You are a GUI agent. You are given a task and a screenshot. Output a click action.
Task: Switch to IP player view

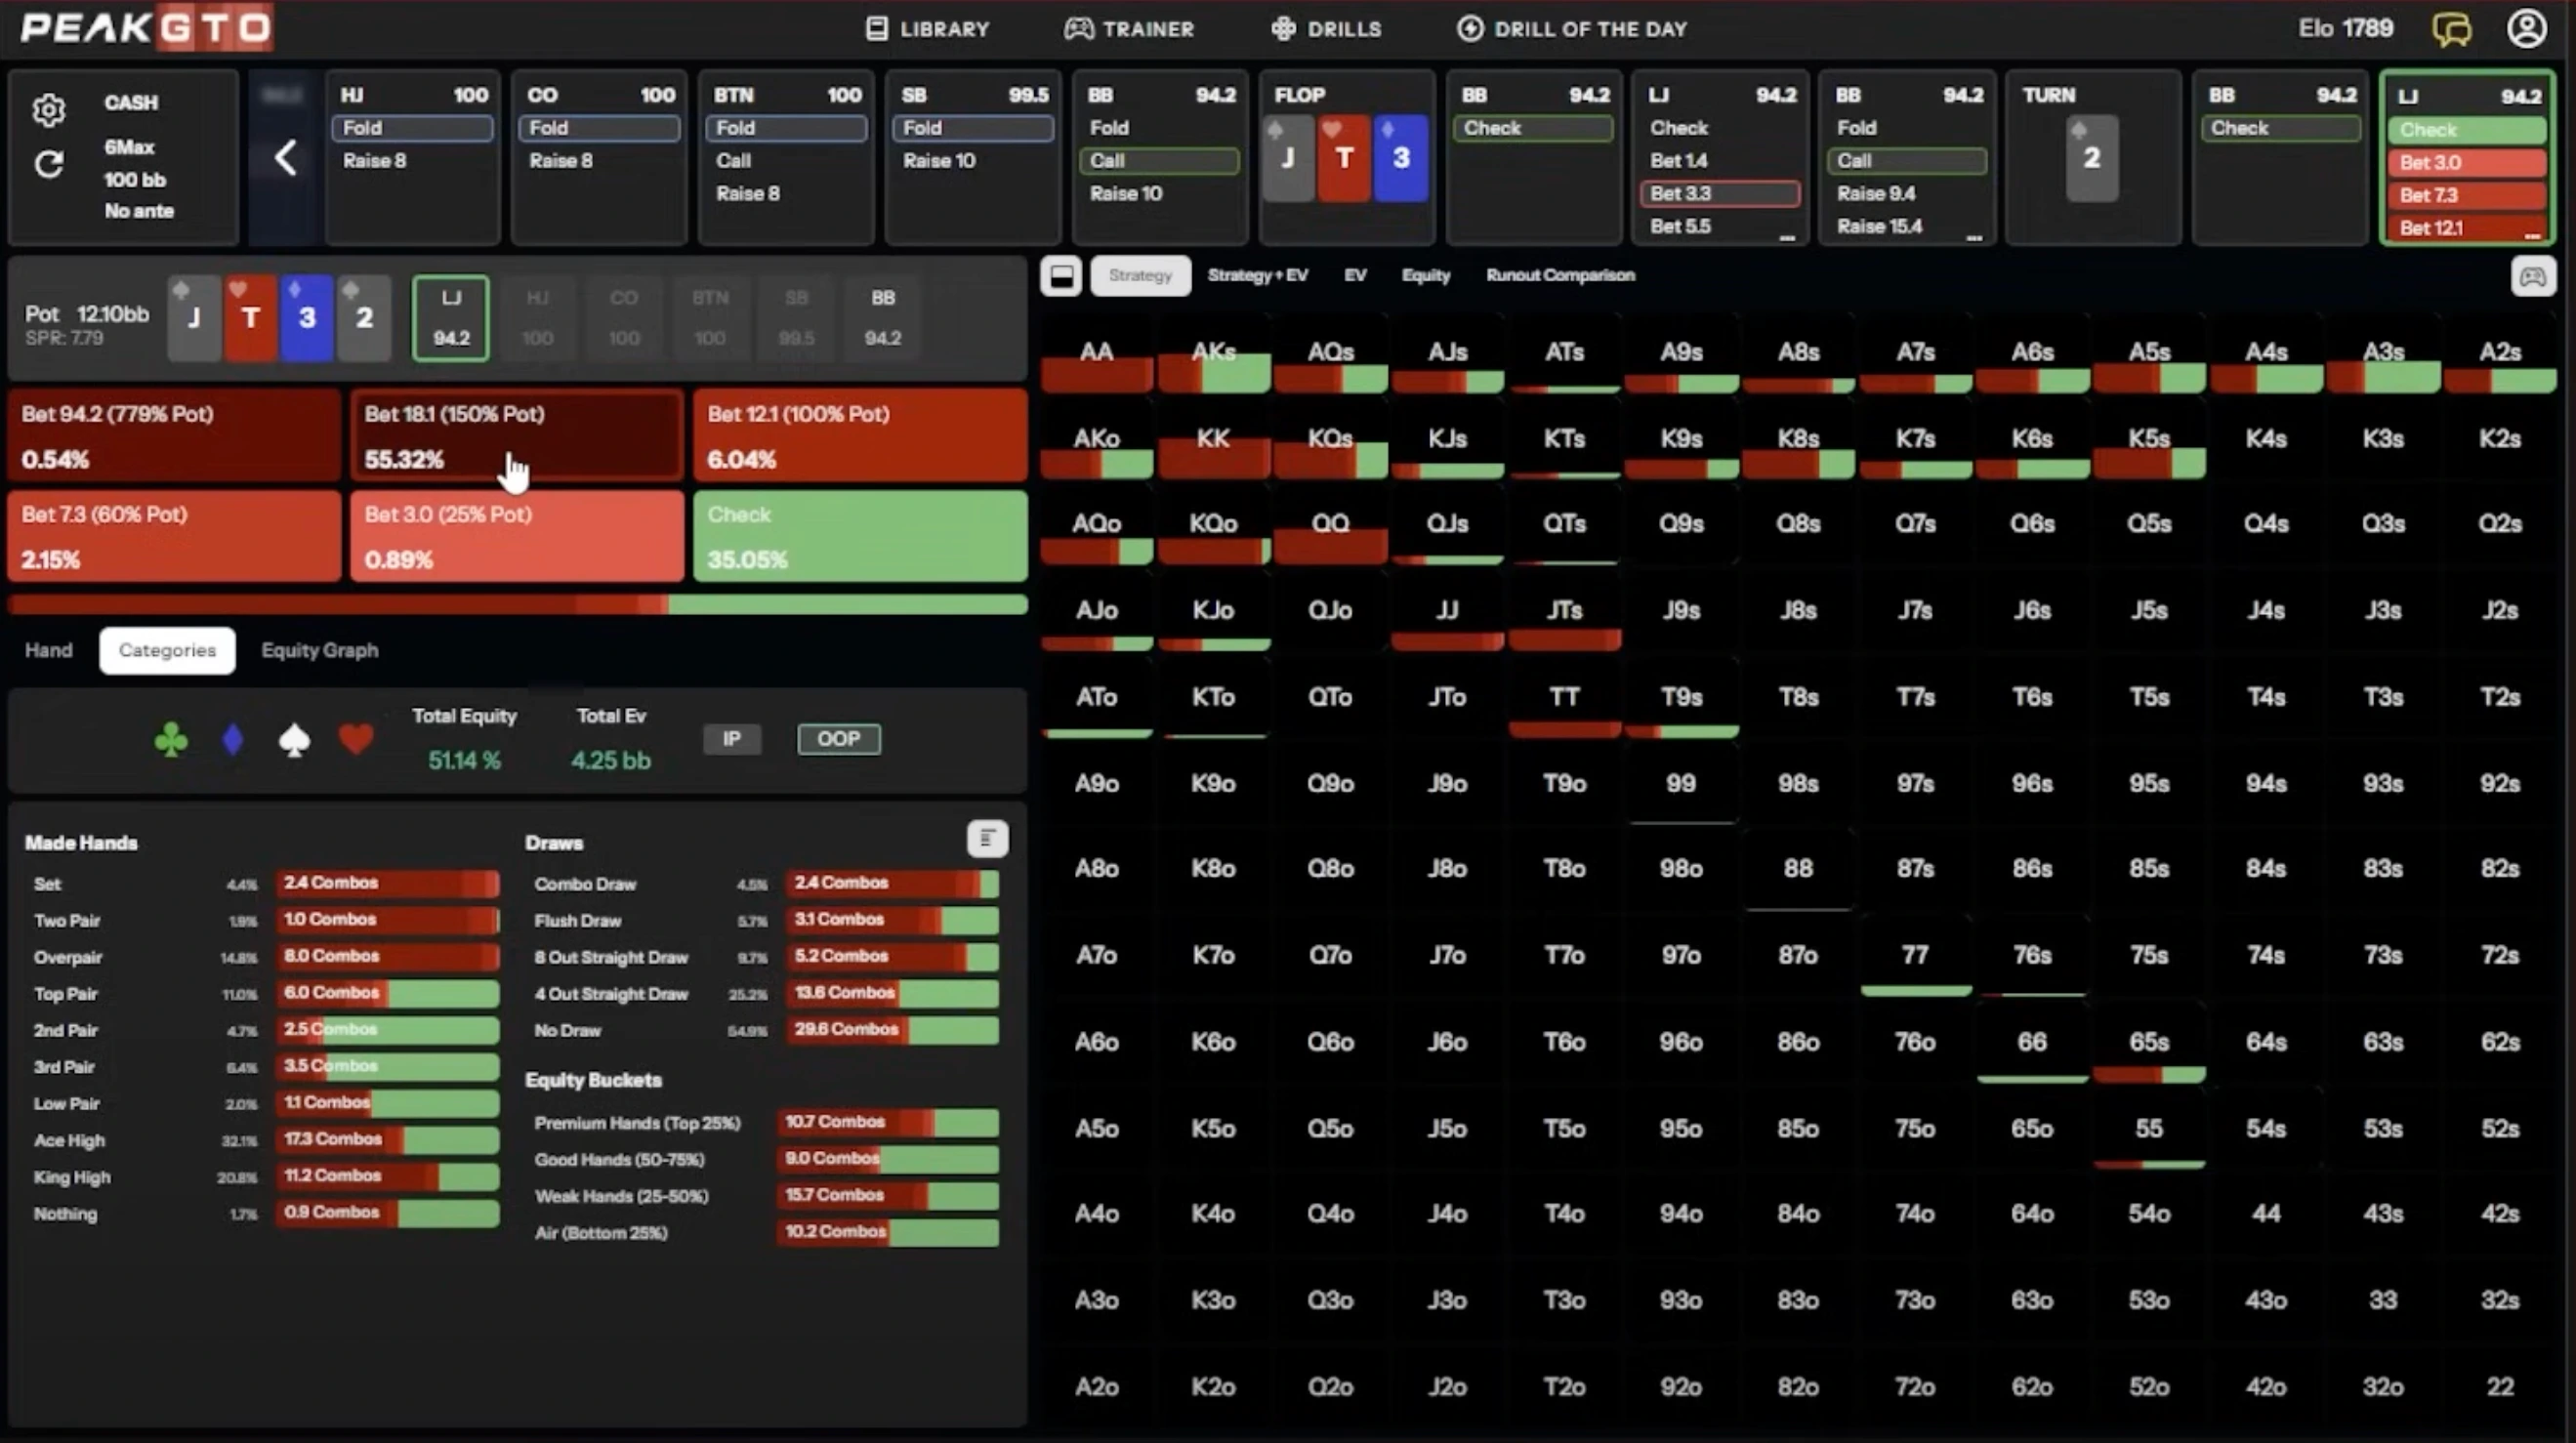[x=732, y=739]
